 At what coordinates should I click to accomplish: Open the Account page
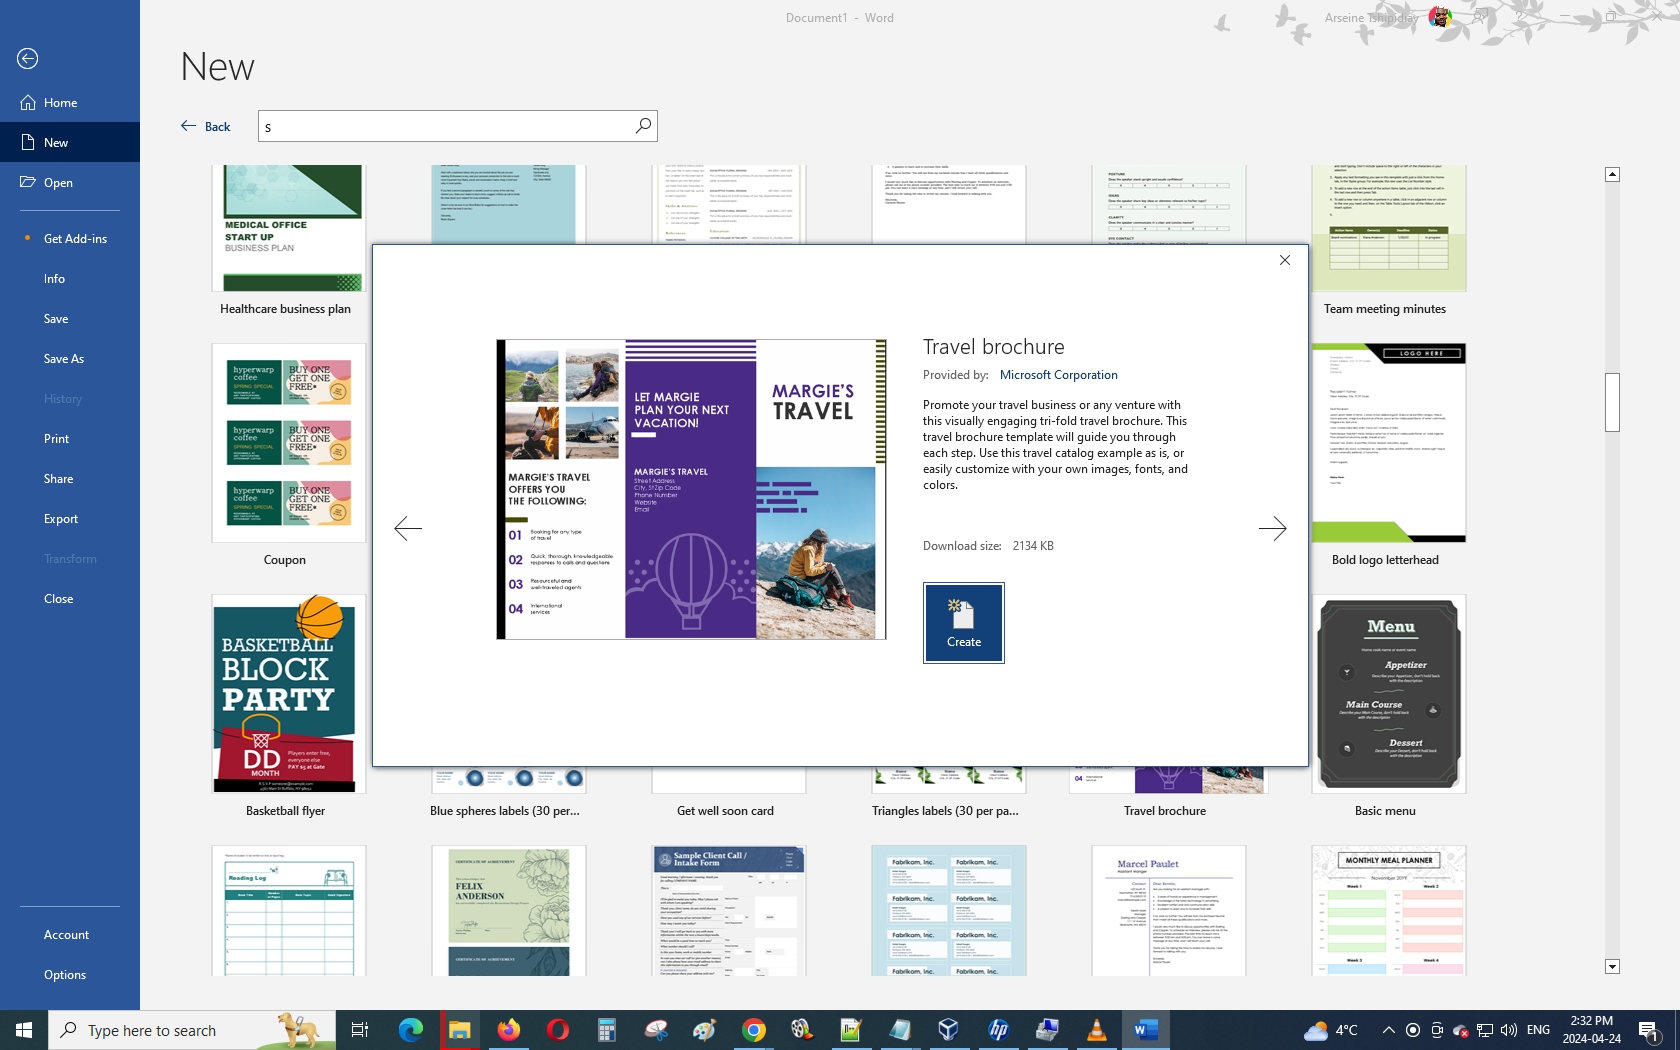click(x=66, y=935)
